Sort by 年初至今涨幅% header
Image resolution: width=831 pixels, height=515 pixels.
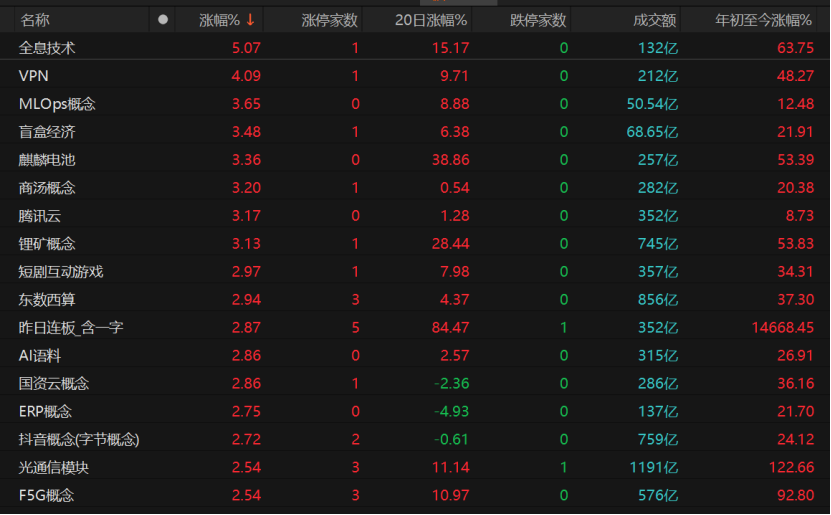tap(763, 20)
